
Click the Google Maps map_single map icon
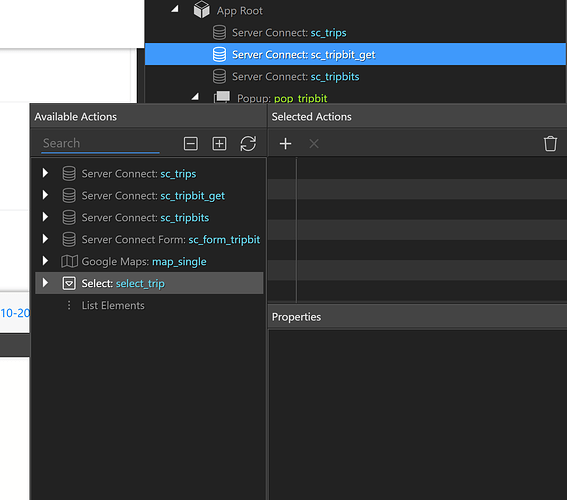pyautogui.click(x=69, y=261)
